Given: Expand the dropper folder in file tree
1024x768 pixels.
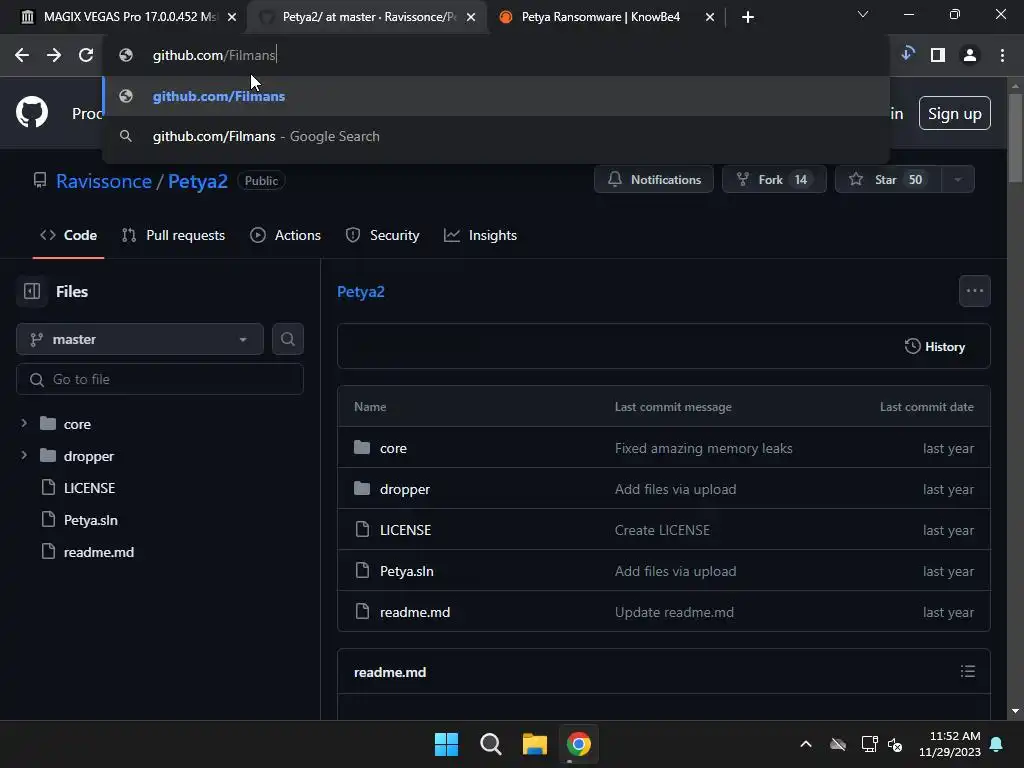Looking at the screenshot, I should point(24,455).
